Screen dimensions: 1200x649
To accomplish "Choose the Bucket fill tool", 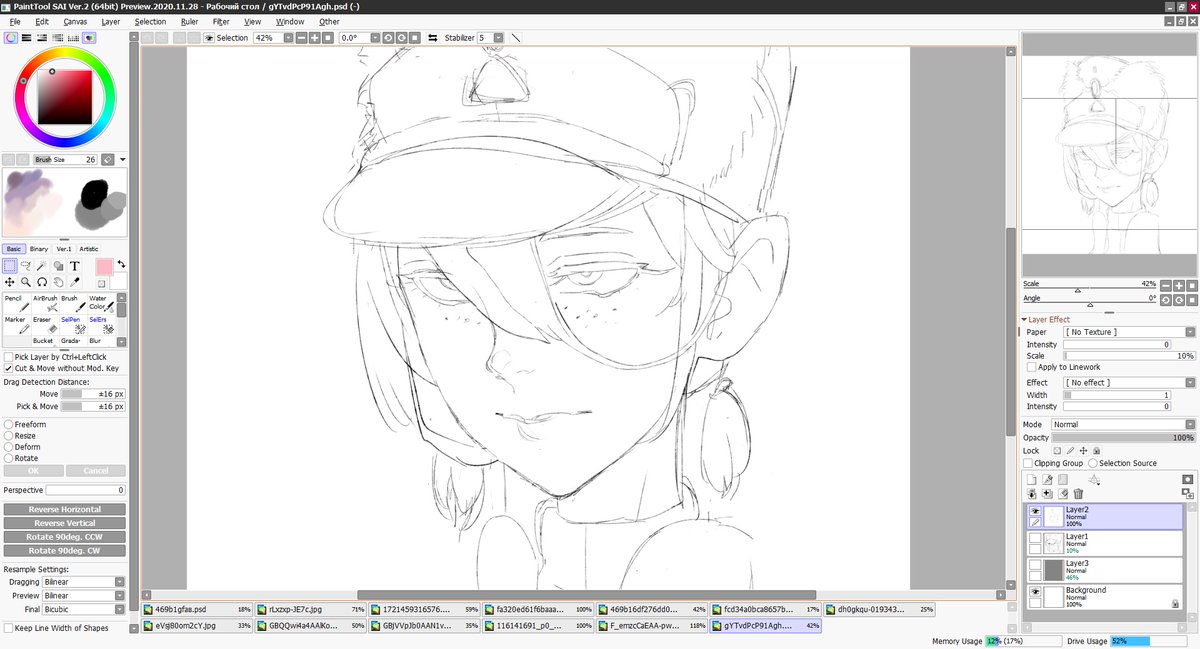I will [x=45, y=342].
